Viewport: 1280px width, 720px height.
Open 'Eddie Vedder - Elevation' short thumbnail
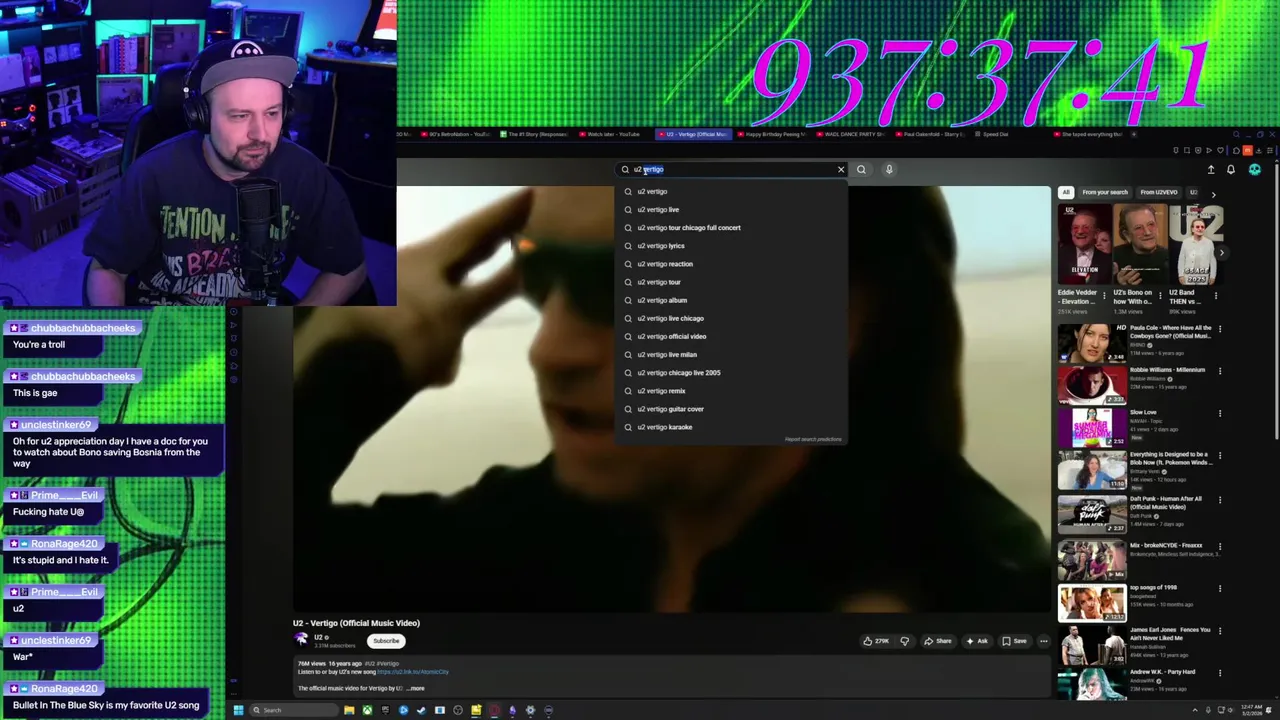click(x=1084, y=245)
